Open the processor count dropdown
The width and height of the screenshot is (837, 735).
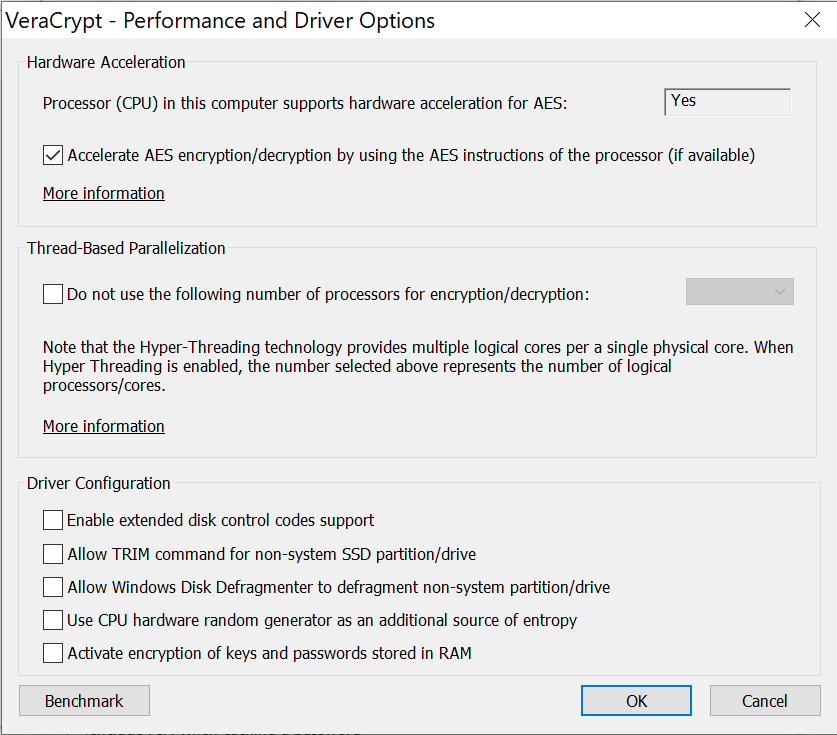(x=739, y=292)
